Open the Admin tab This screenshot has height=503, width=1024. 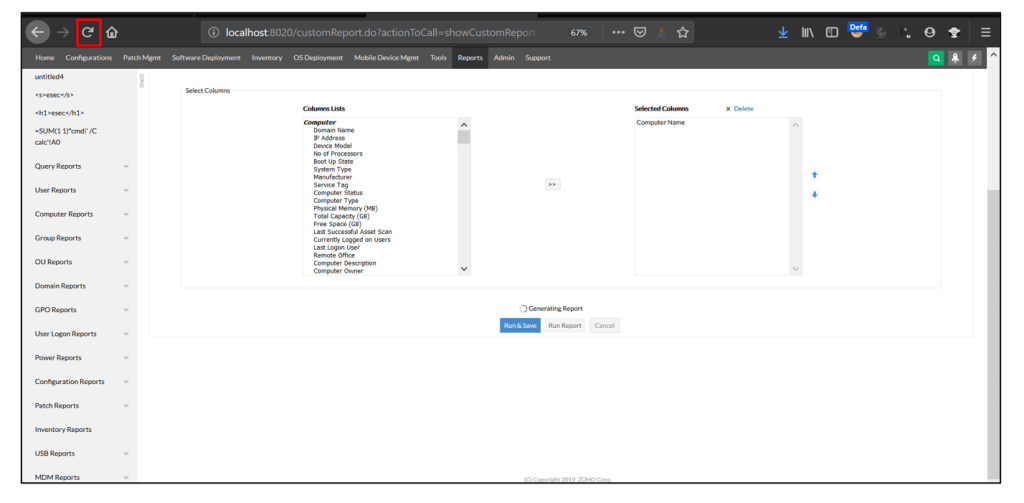[x=504, y=58]
